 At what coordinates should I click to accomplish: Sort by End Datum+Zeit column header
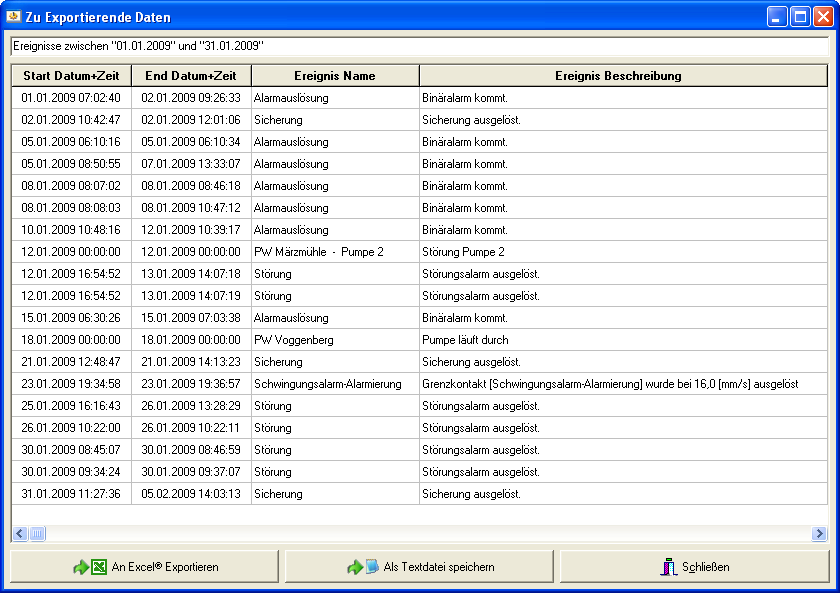click(191, 76)
